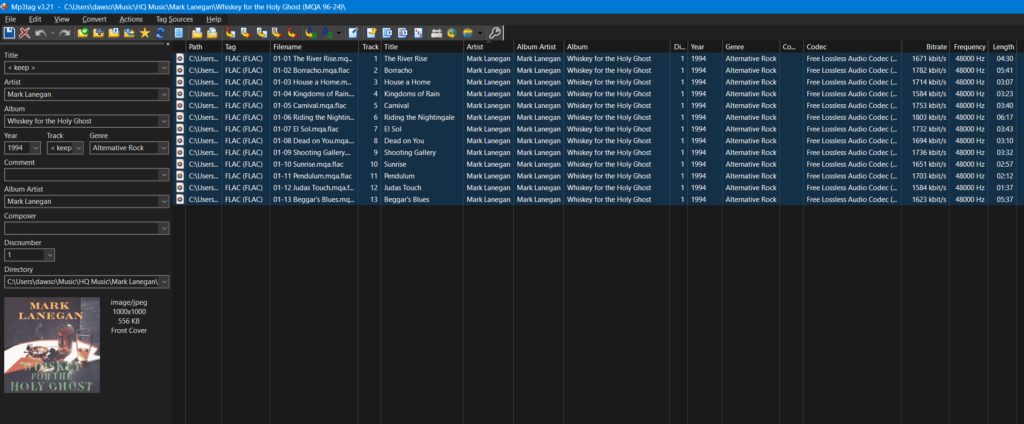
Task: Select the Kingdoms of Rain title cell
Action: point(411,94)
